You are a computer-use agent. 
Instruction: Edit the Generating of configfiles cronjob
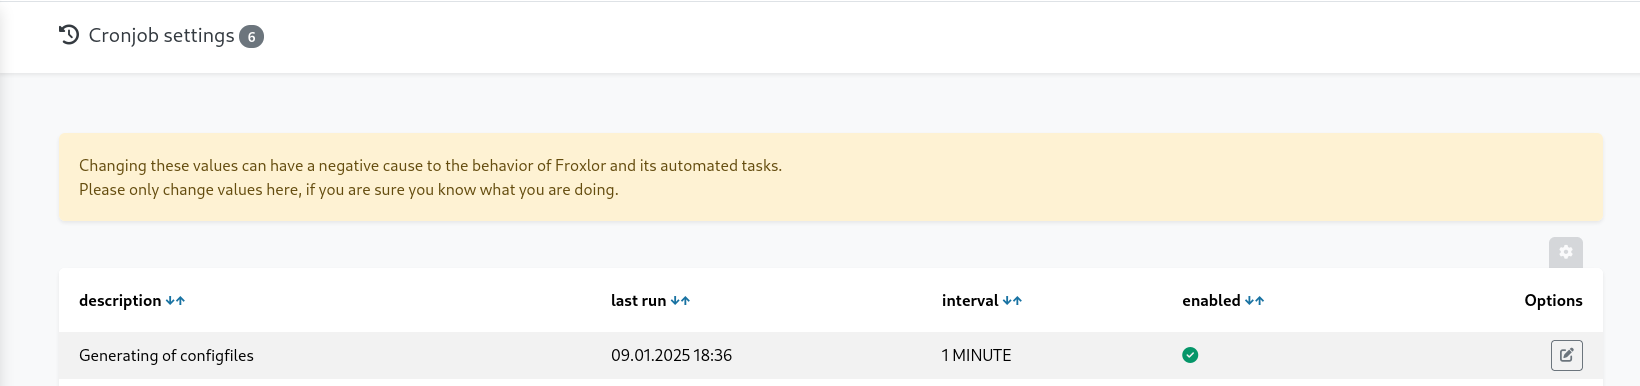coord(1567,355)
